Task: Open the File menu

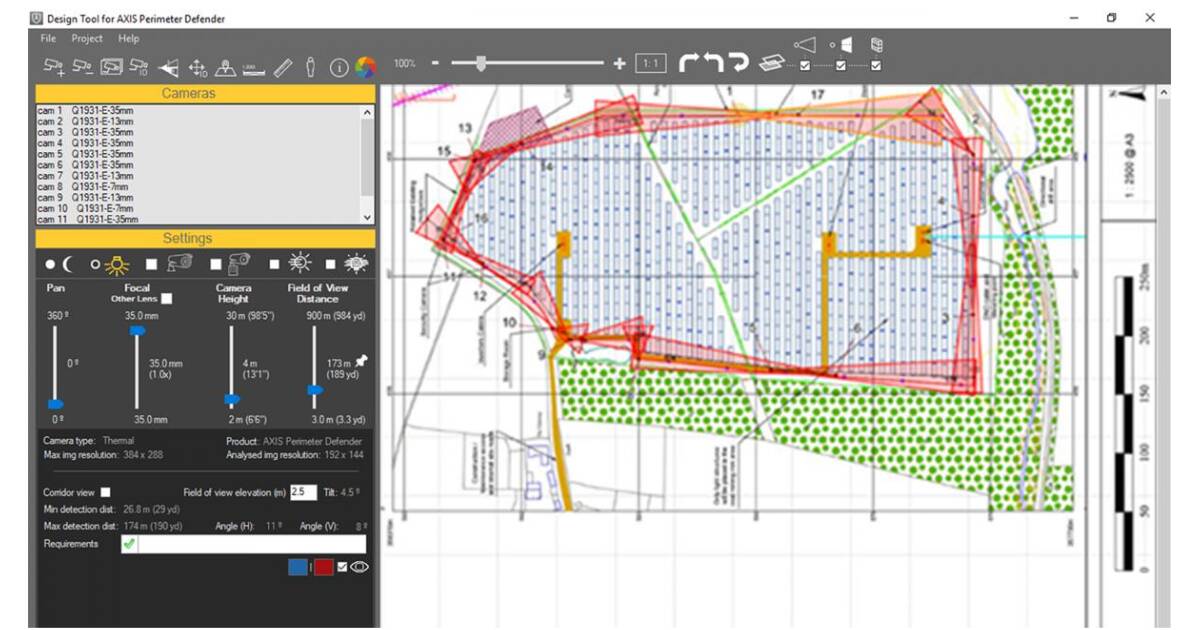Action: (x=46, y=38)
